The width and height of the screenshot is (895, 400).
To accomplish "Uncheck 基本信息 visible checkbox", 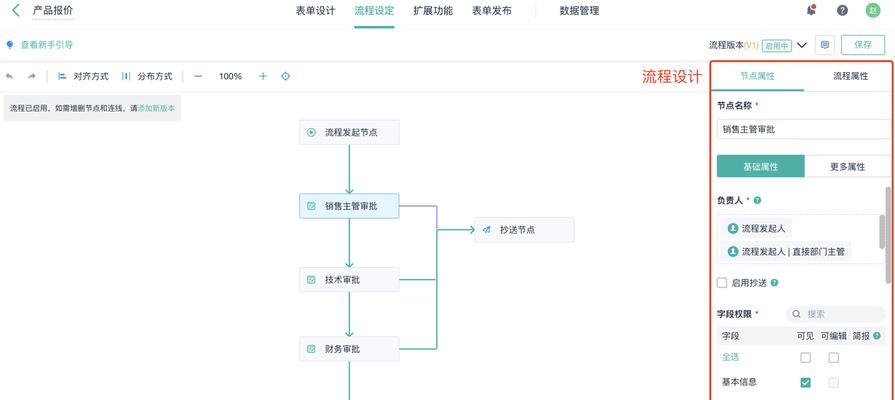I will [805, 382].
